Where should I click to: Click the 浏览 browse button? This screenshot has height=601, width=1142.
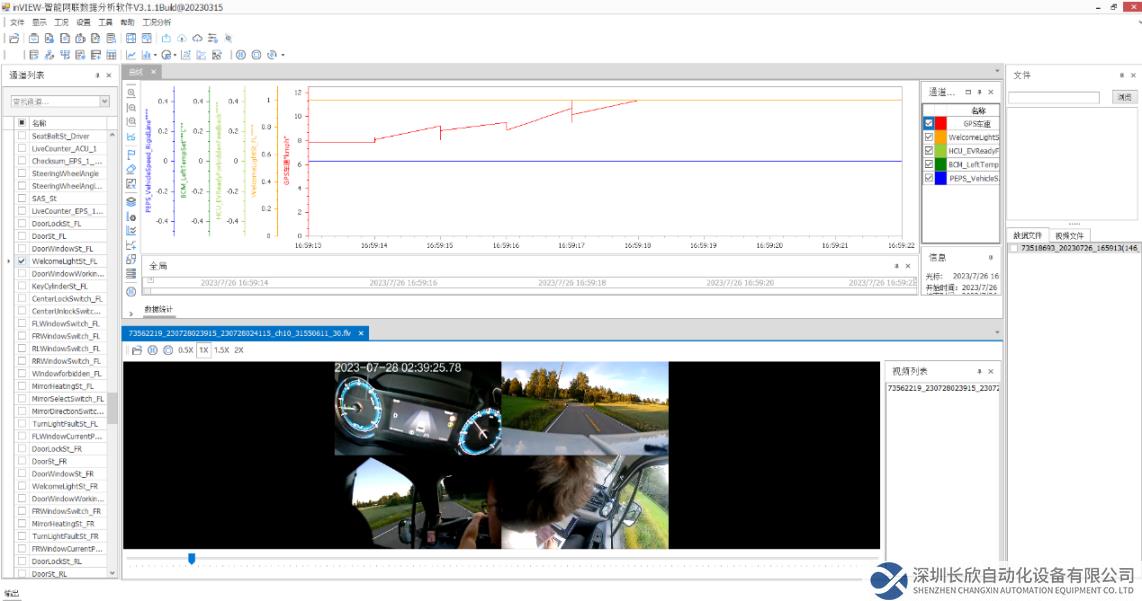(x=1124, y=97)
